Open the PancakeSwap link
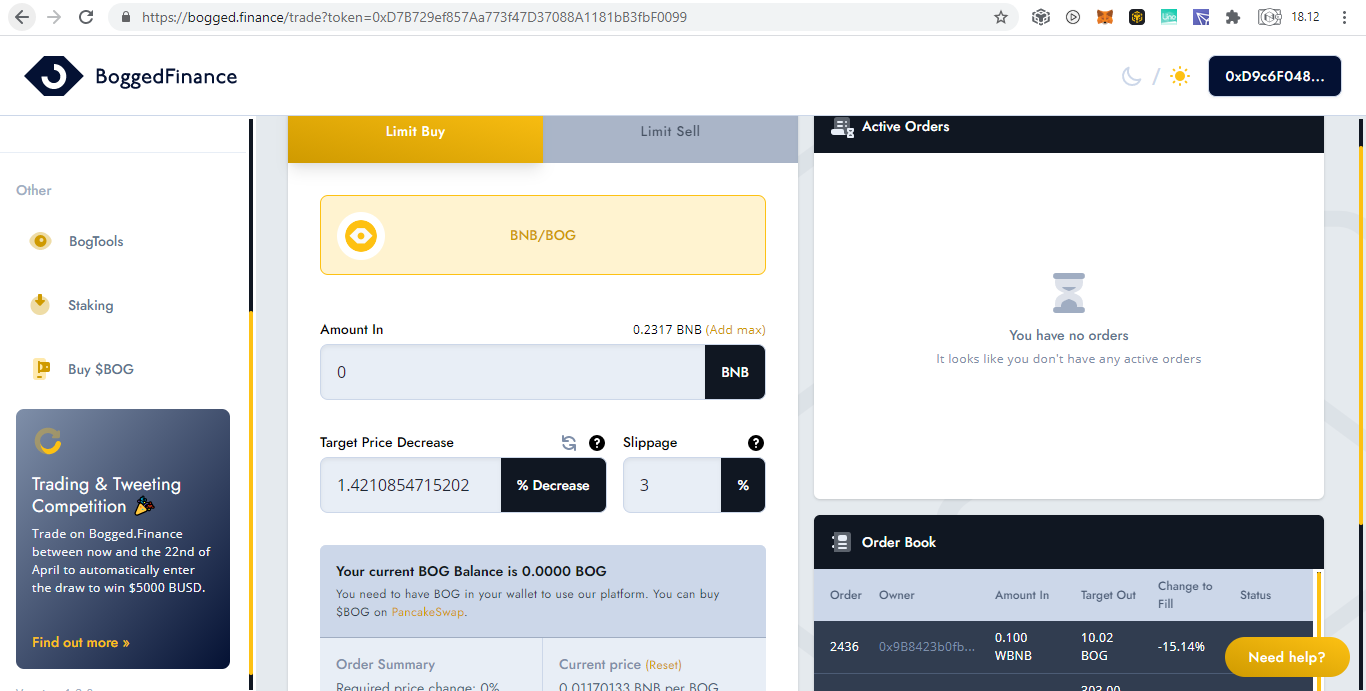Viewport: 1366px width, 691px height. [427, 612]
